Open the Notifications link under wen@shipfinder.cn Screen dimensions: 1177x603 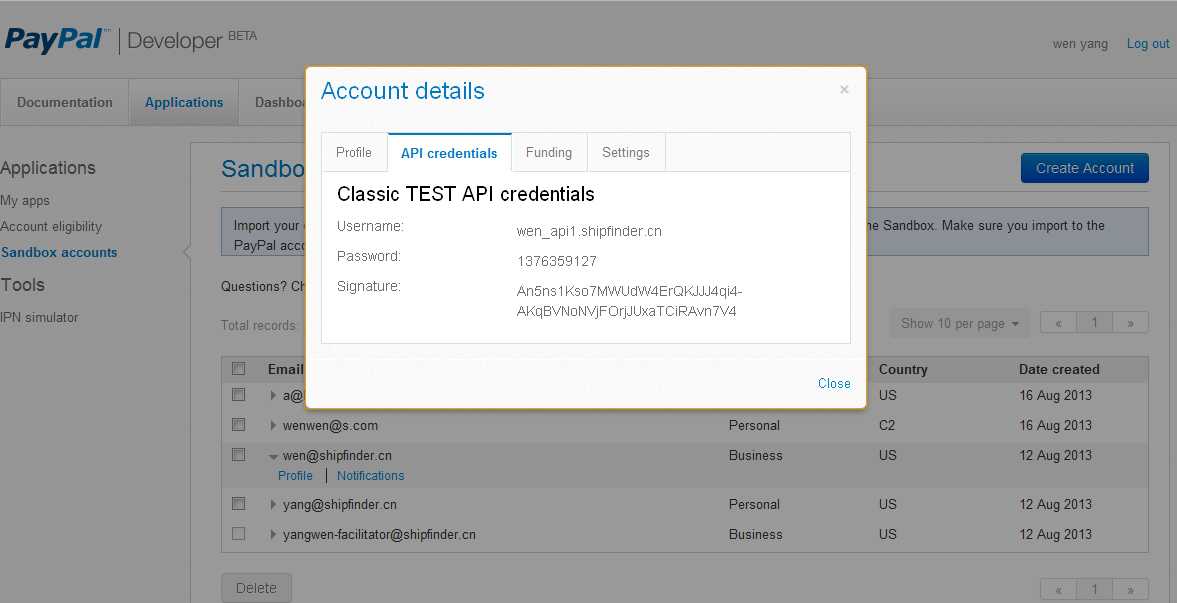[370, 476]
